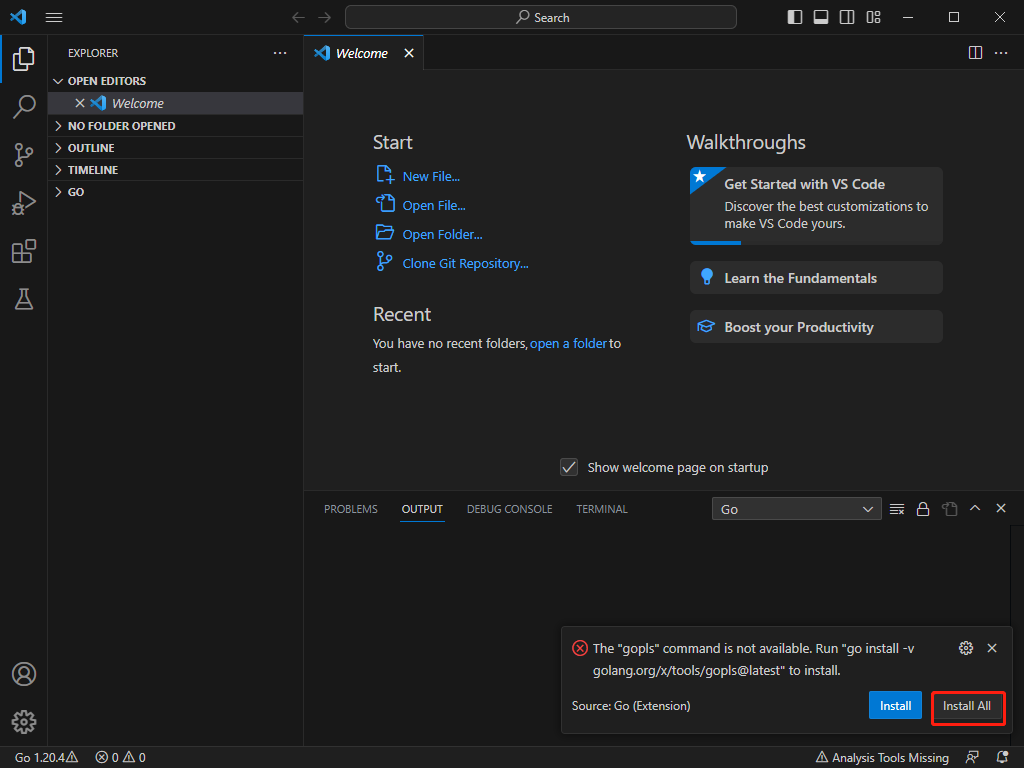Image resolution: width=1024 pixels, height=768 pixels.
Task: Maximize the panel with the up chevron
Action: point(975,508)
